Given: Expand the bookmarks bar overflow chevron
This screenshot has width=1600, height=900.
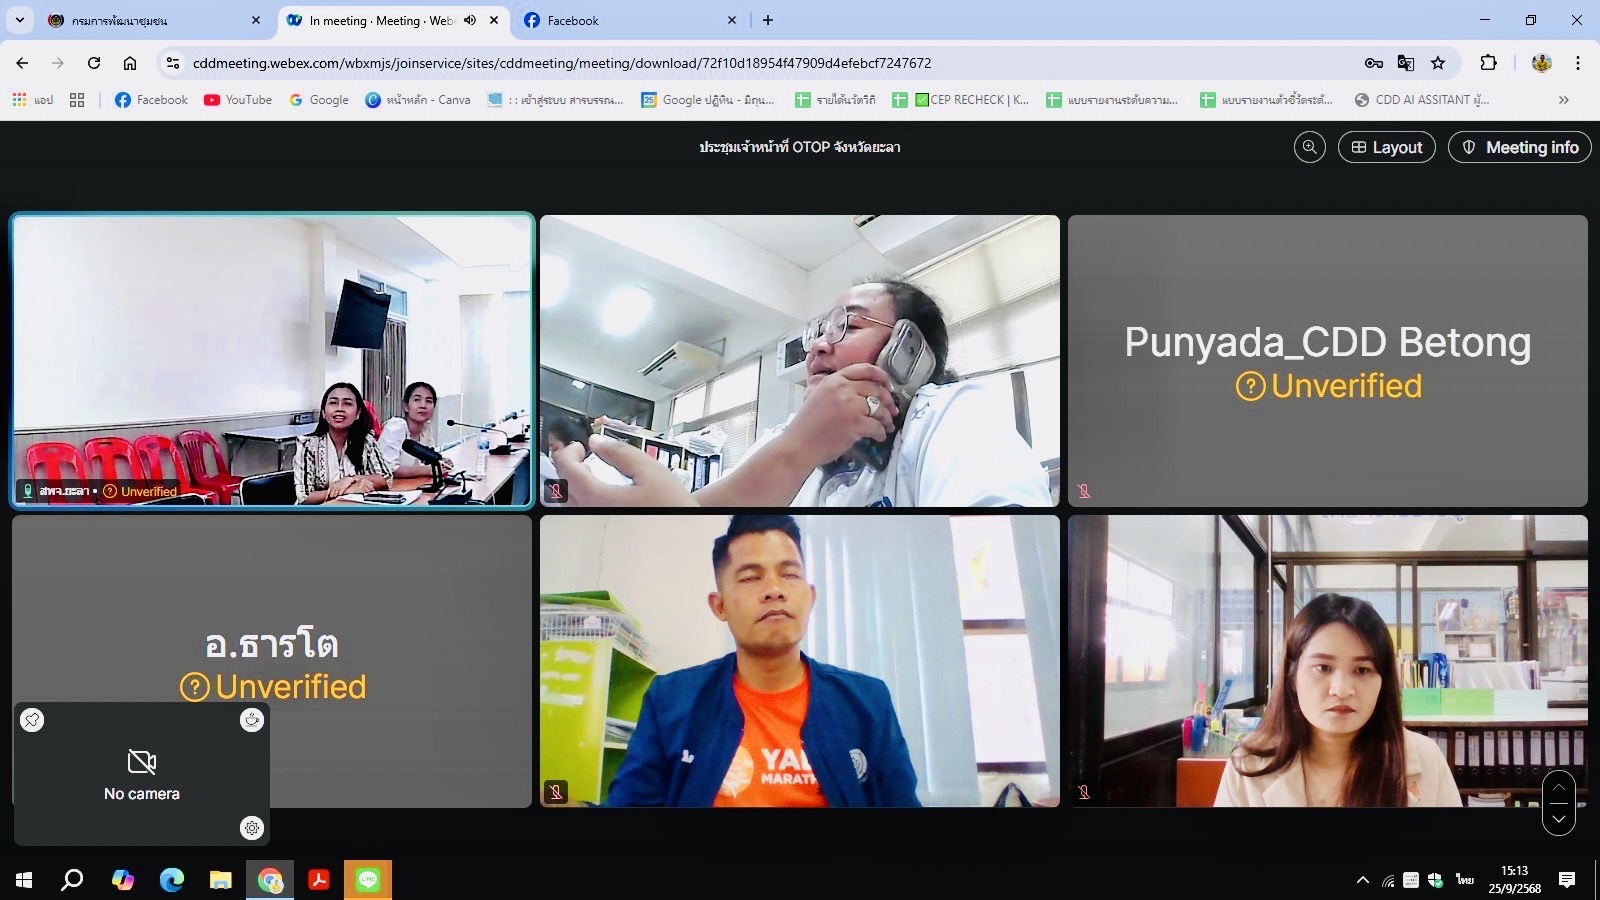Looking at the screenshot, I should point(1563,100).
